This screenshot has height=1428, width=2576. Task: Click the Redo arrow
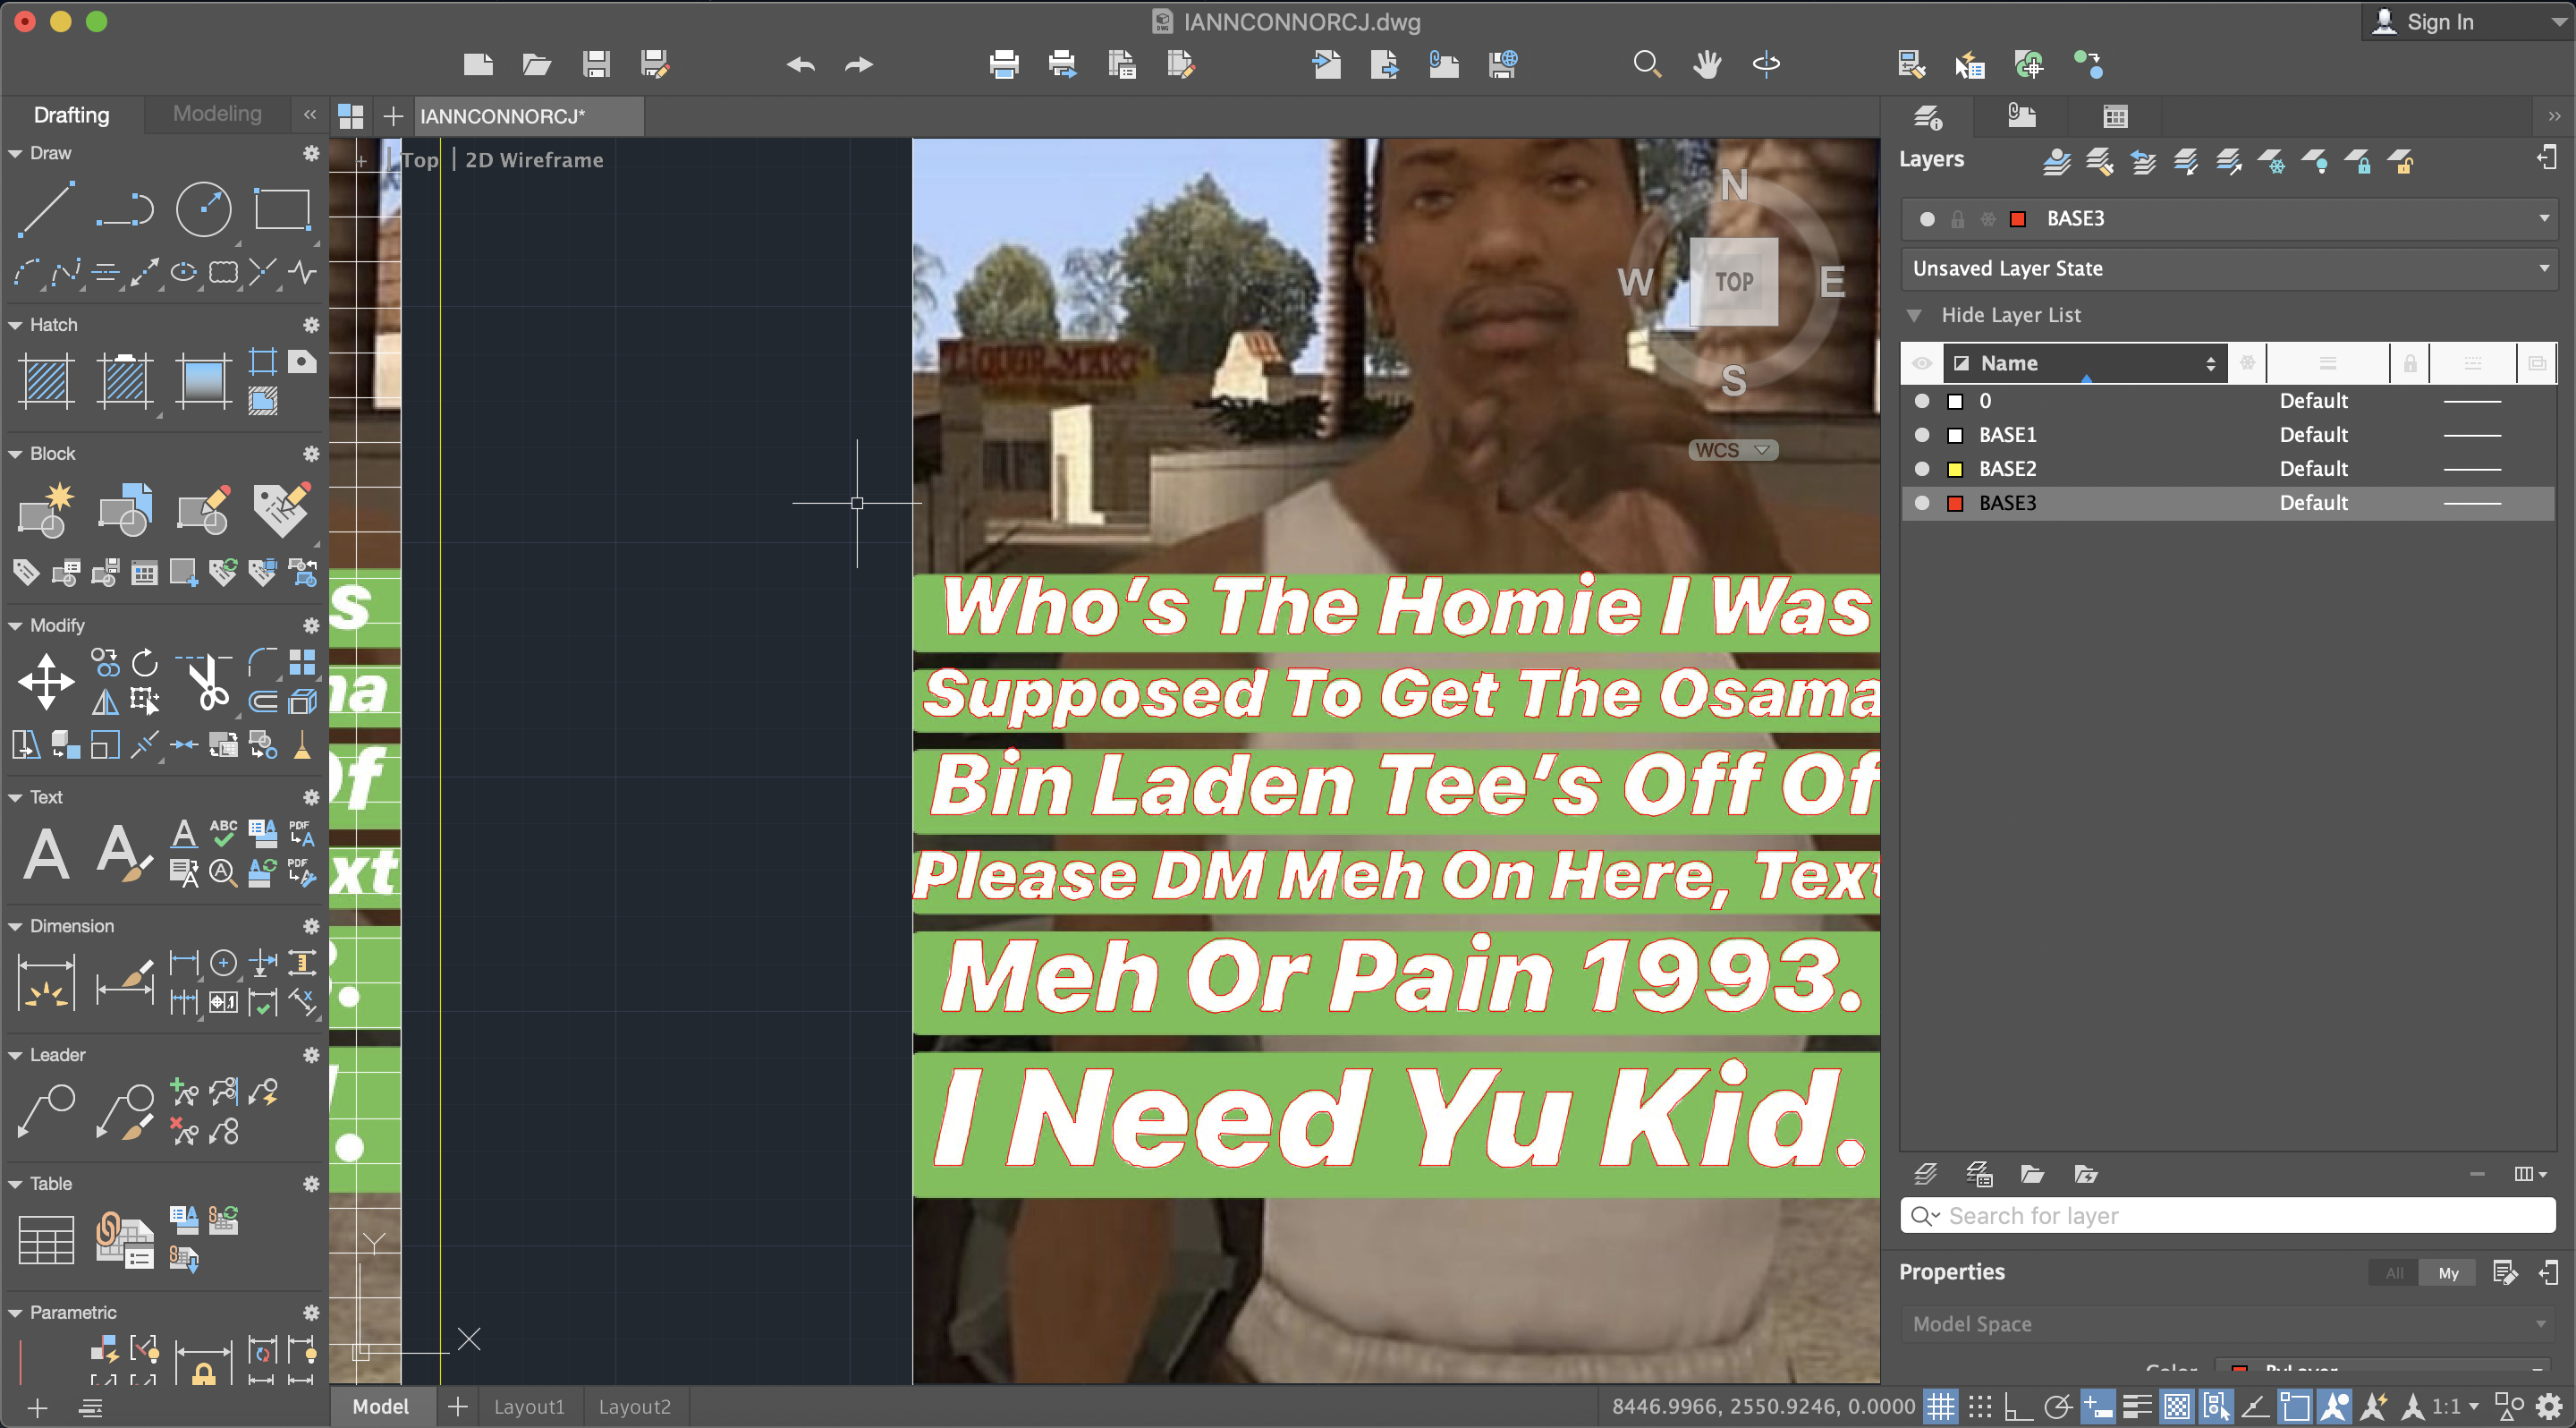[859, 65]
